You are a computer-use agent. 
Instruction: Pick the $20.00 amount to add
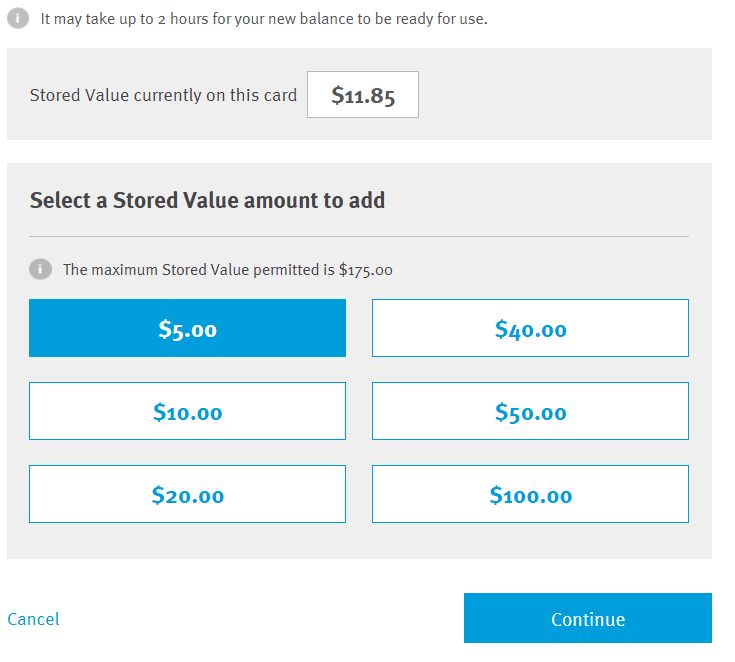click(x=187, y=494)
